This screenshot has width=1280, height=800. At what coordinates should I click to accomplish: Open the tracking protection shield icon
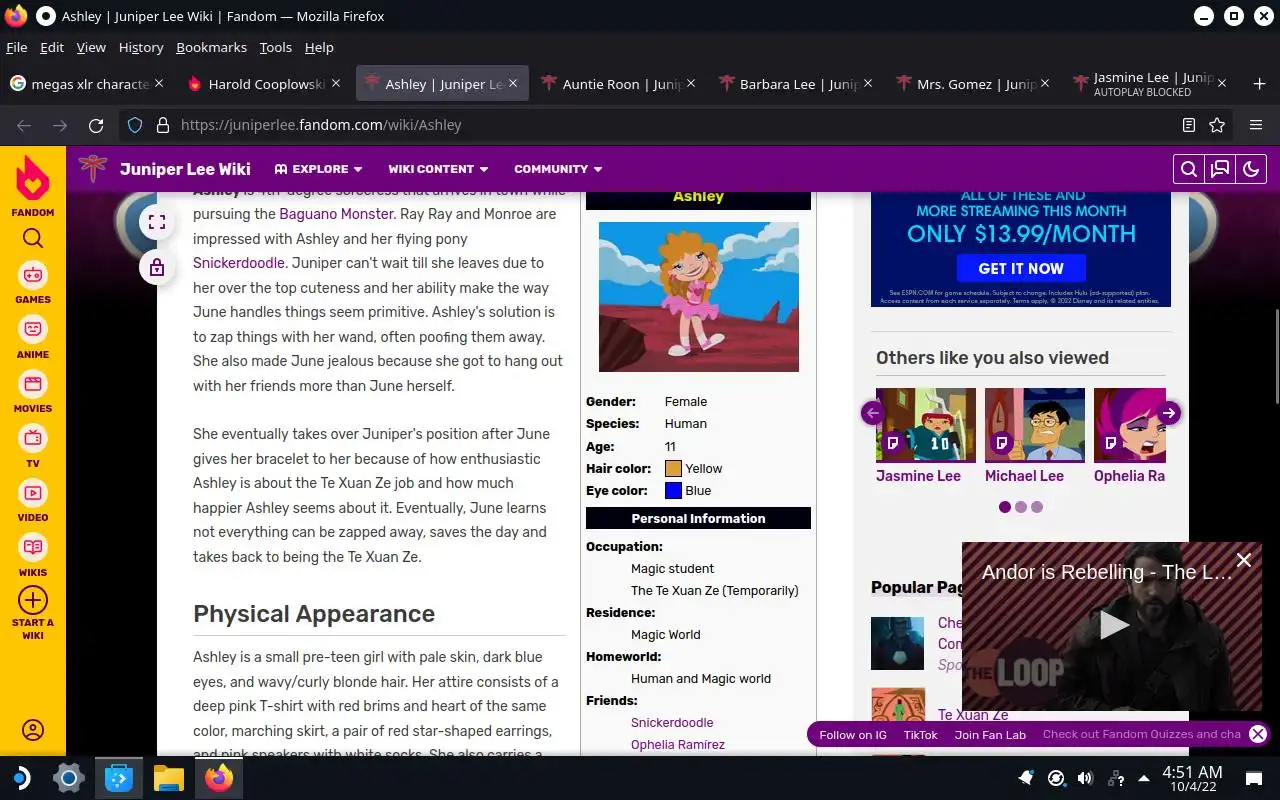(x=135, y=125)
